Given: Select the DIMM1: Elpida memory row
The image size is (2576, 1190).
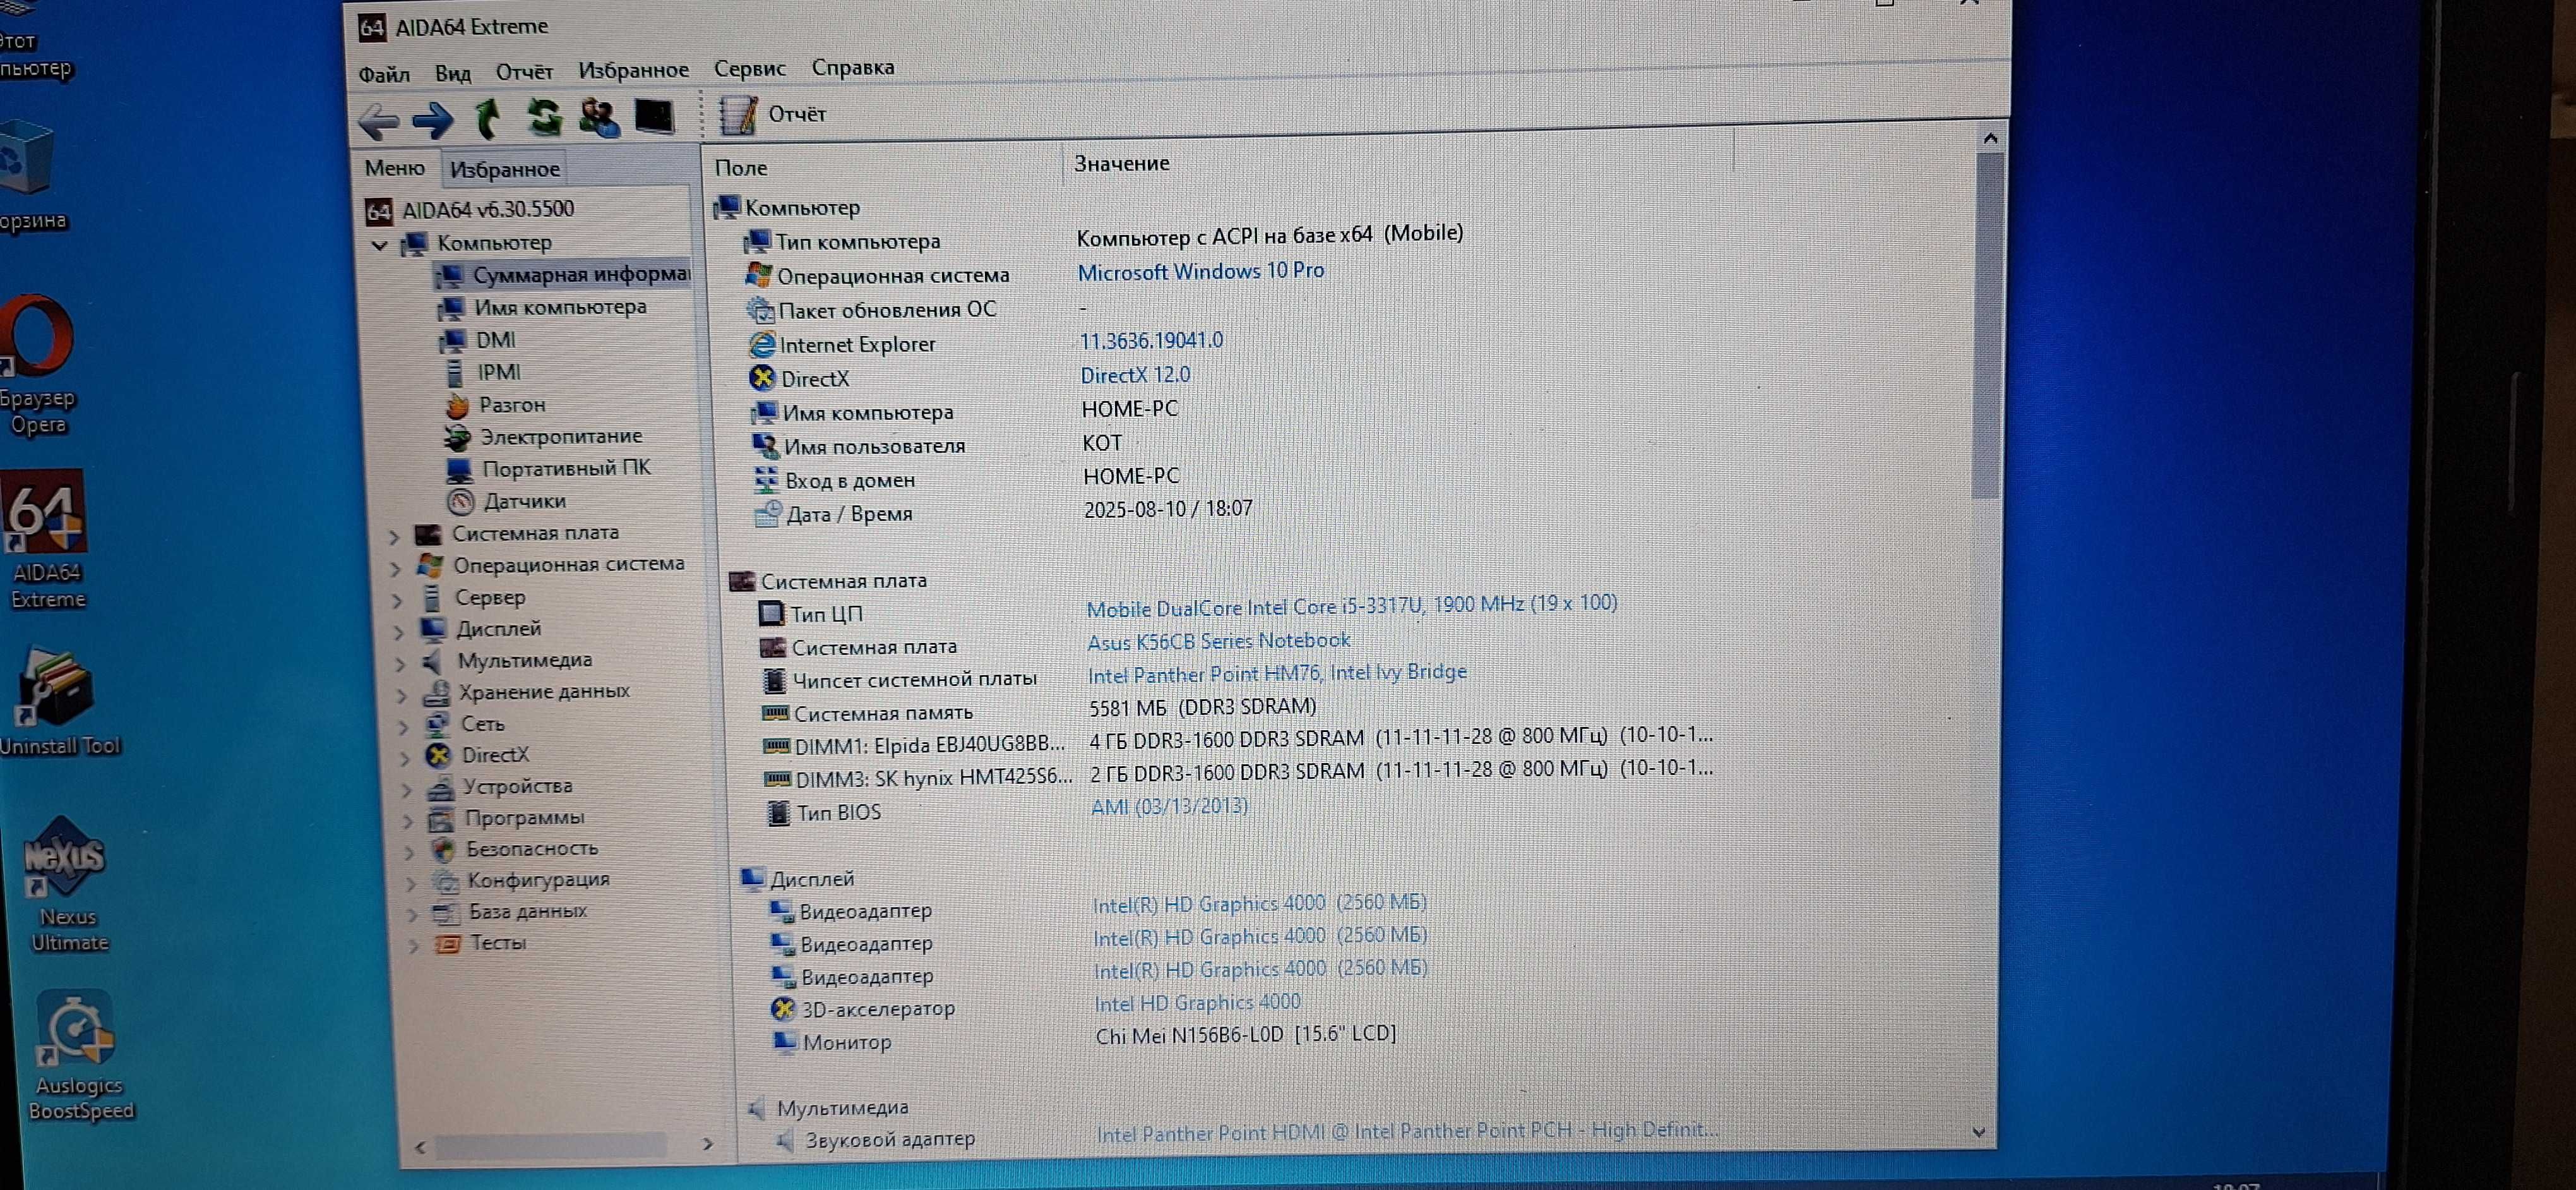Looking at the screenshot, I should pyautogui.click(x=1238, y=741).
